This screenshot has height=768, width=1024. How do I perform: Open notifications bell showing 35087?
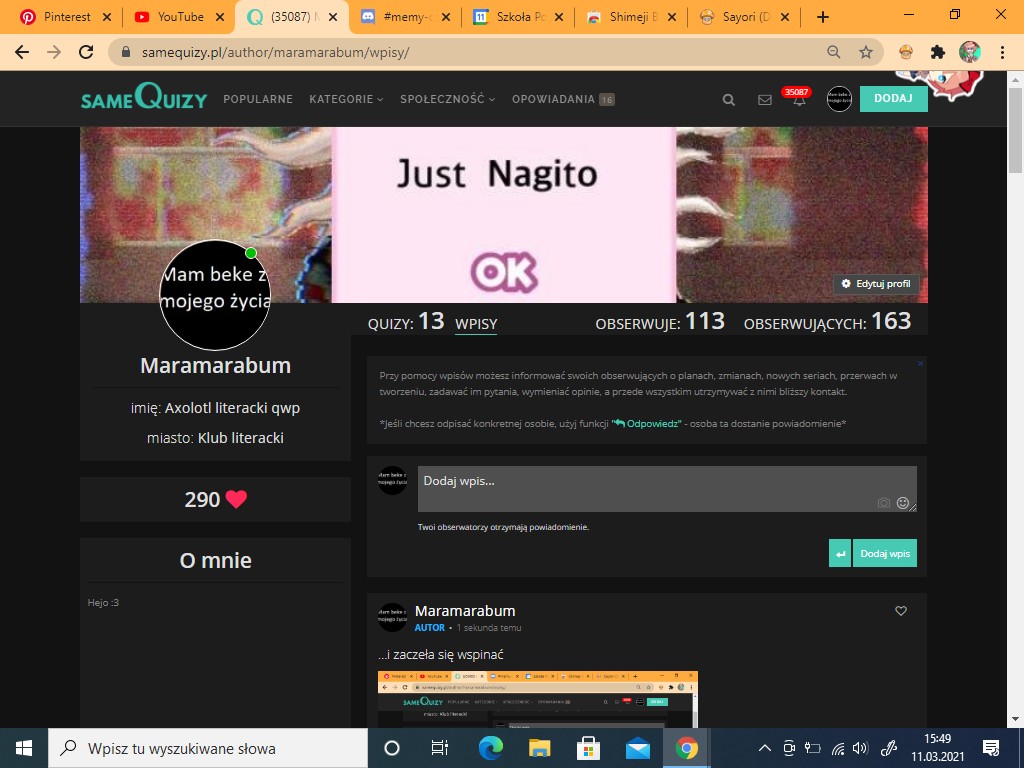pos(799,100)
